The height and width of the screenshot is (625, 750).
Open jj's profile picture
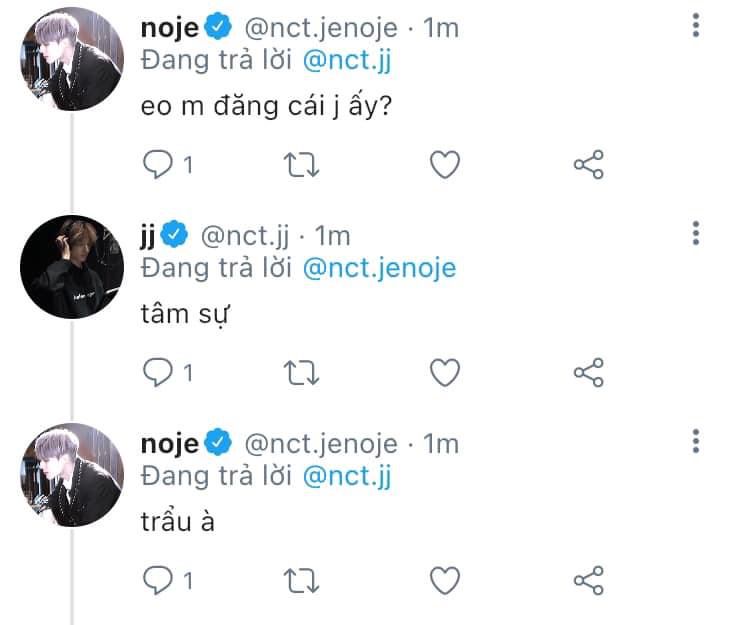(72, 266)
